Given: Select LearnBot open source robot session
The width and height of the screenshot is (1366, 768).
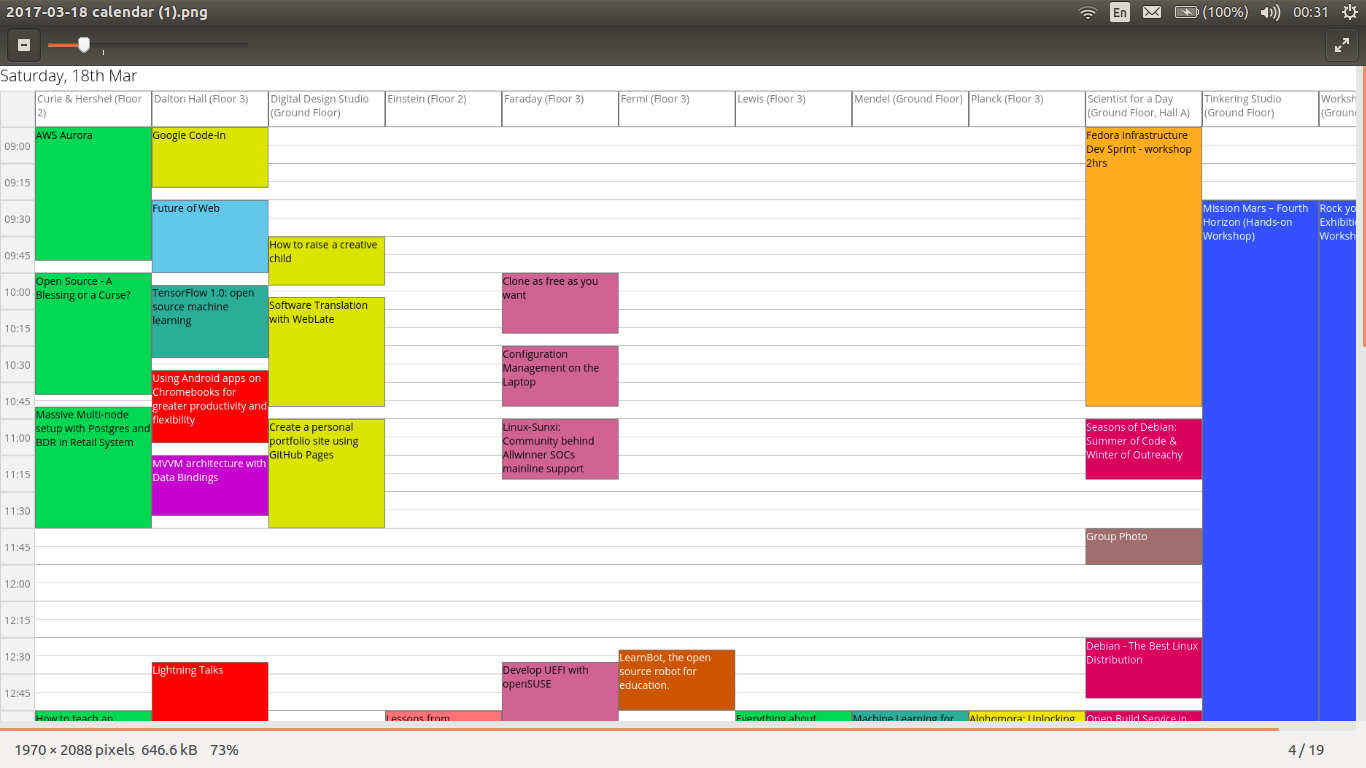Looking at the screenshot, I should [x=677, y=680].
